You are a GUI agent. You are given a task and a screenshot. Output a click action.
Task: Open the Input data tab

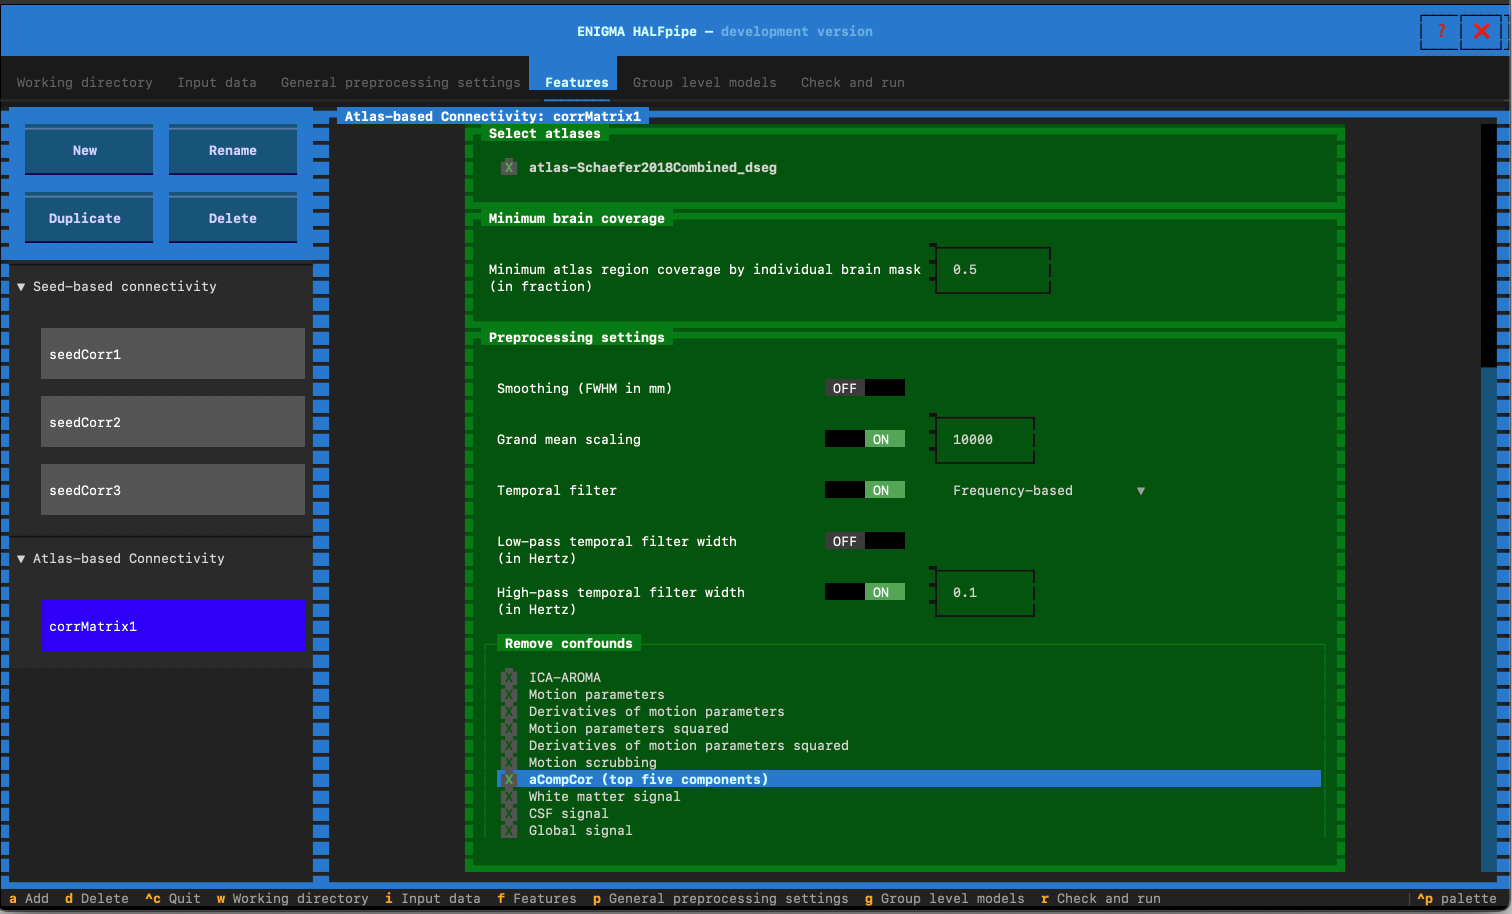point(217,83)
